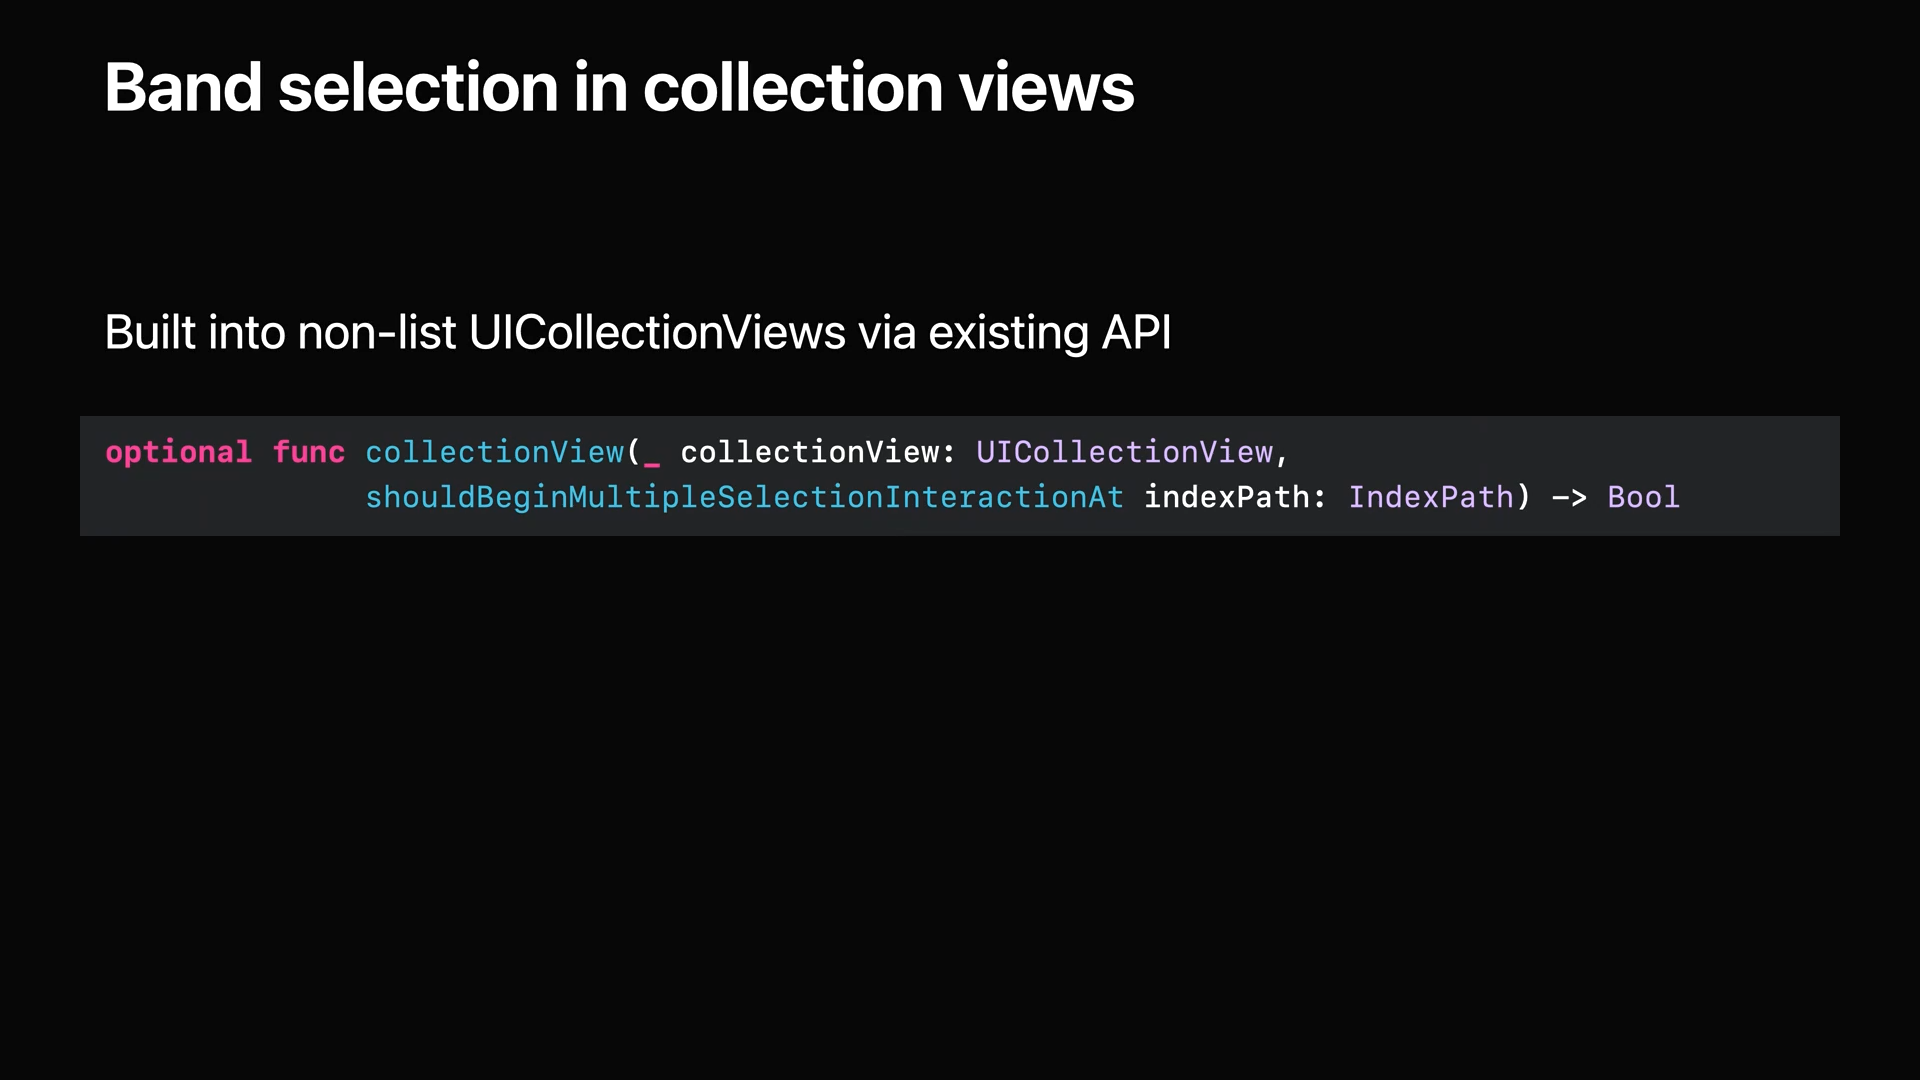Click the 'optional' keyword in the code

click(x=178, y=452)
